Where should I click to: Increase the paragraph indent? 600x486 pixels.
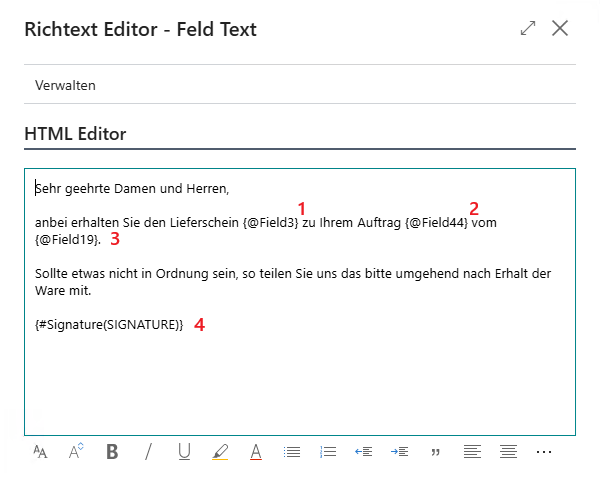(399, 452)
